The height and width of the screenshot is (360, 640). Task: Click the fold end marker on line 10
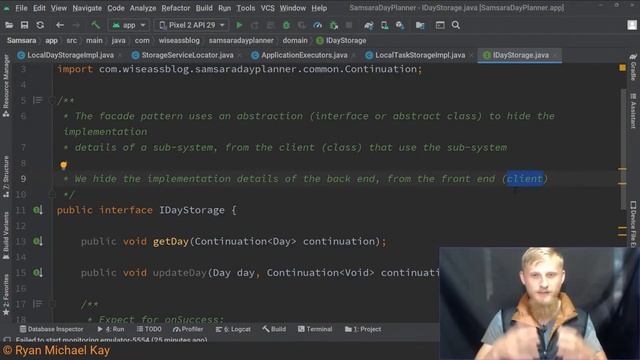[52, 194]
